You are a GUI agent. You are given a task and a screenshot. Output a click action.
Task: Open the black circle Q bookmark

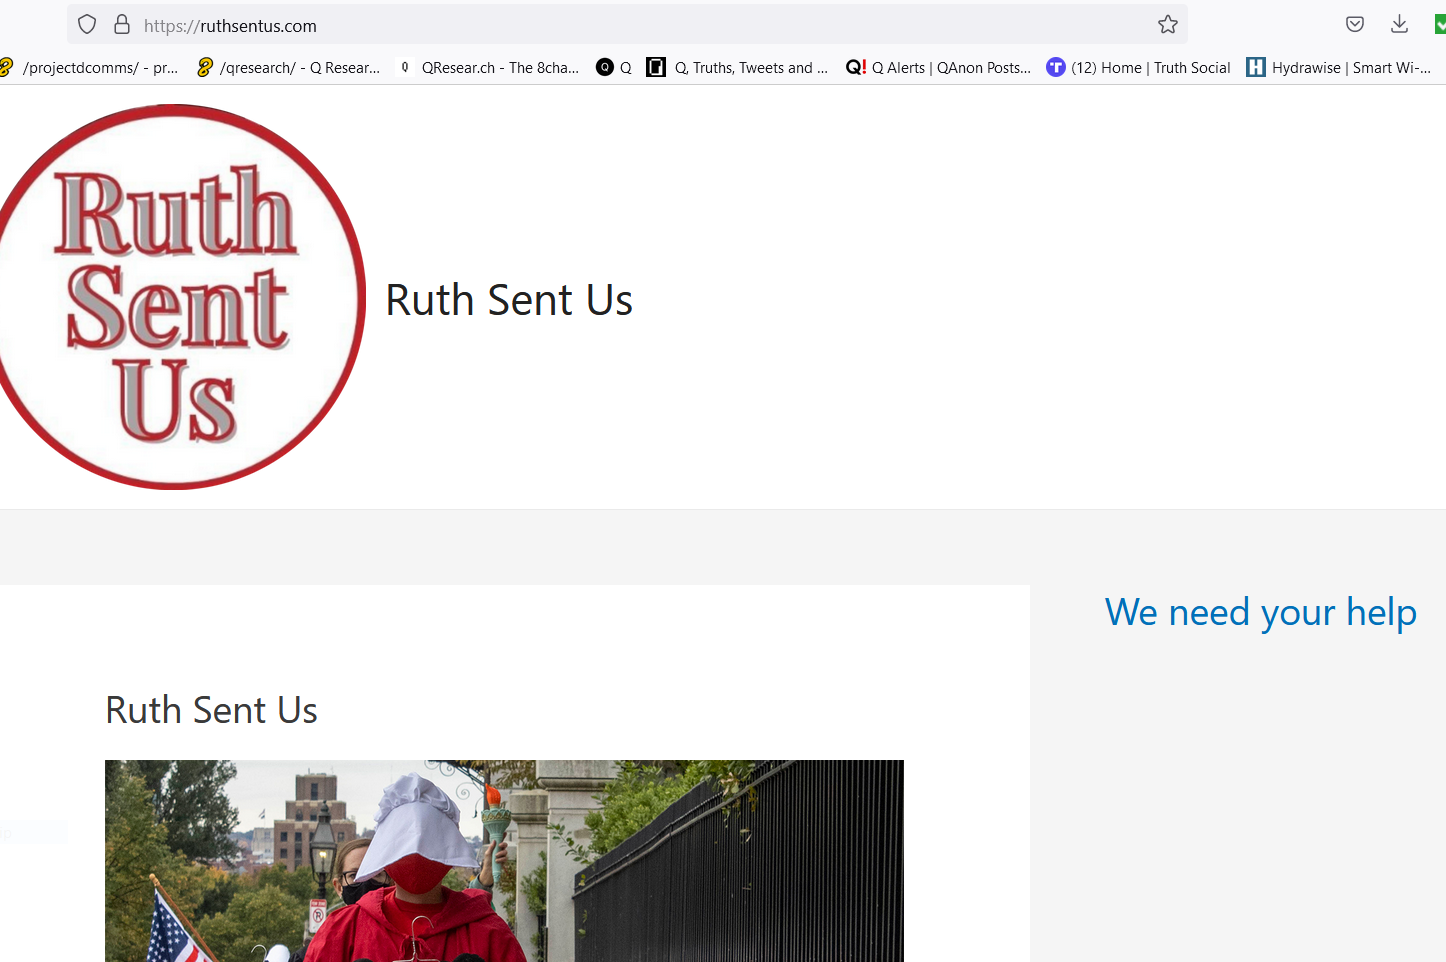click(x=614, y=67)
